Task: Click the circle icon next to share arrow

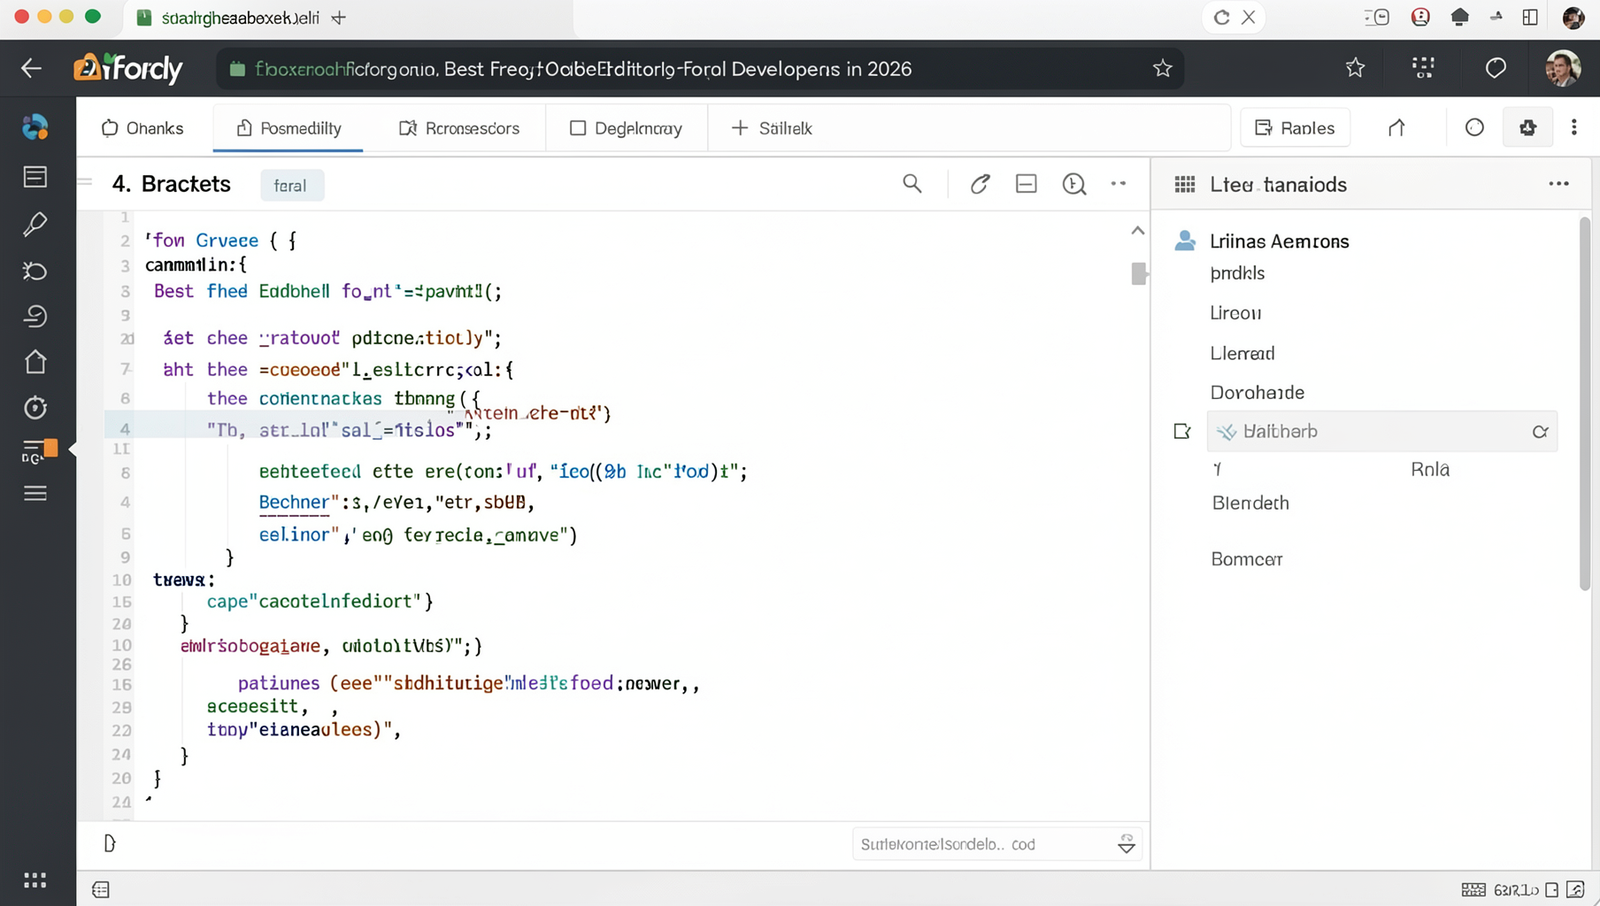Action: (1474, 128)
